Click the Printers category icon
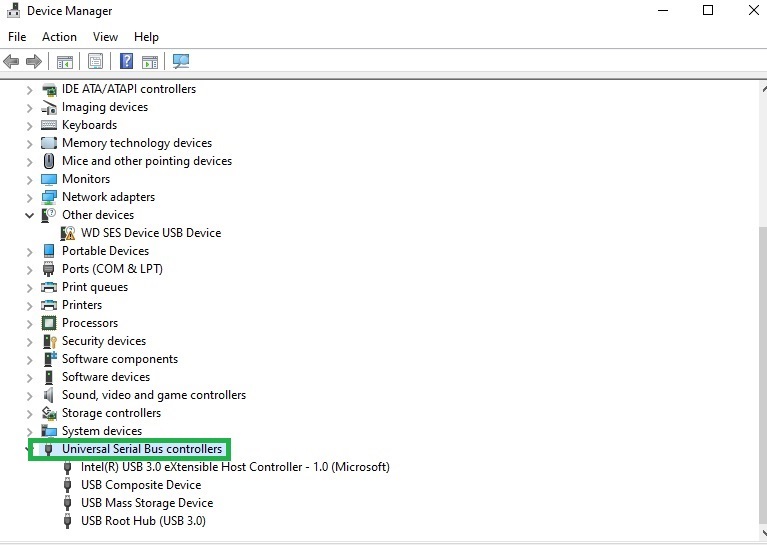 tap(49, 305)
